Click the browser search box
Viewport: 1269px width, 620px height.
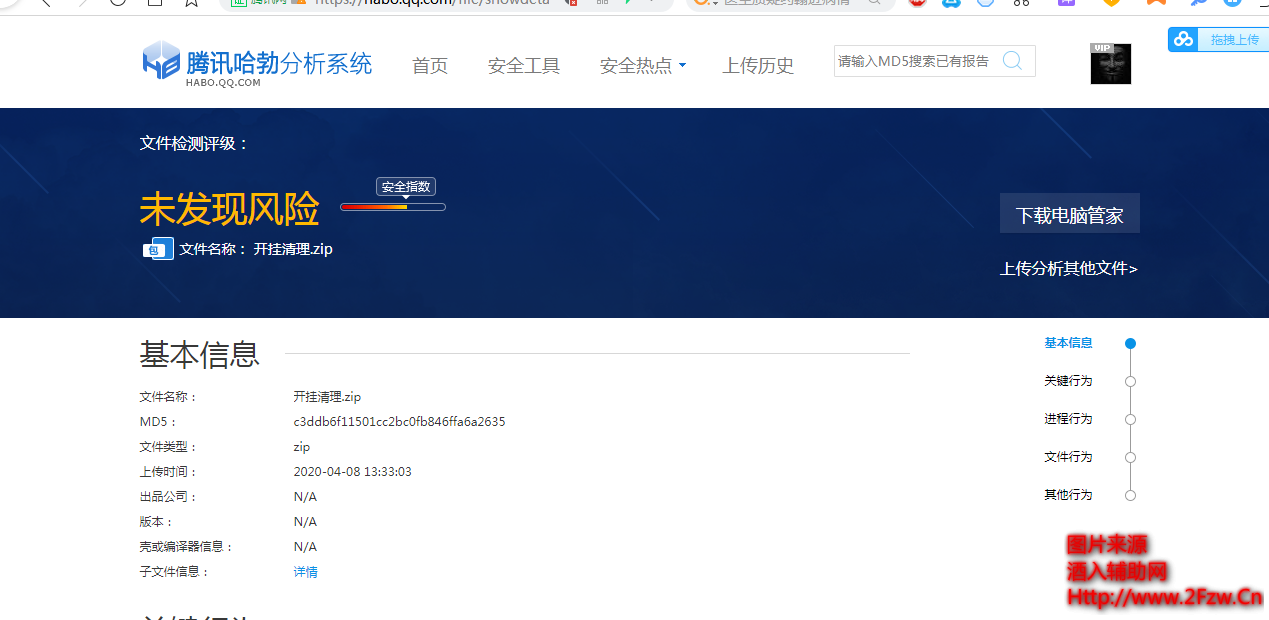tap(790, 3)
